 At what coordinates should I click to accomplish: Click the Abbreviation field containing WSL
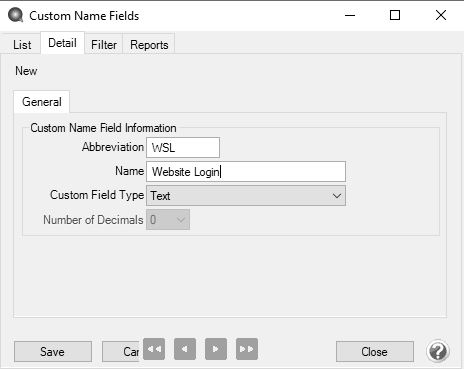pos(183,147)
